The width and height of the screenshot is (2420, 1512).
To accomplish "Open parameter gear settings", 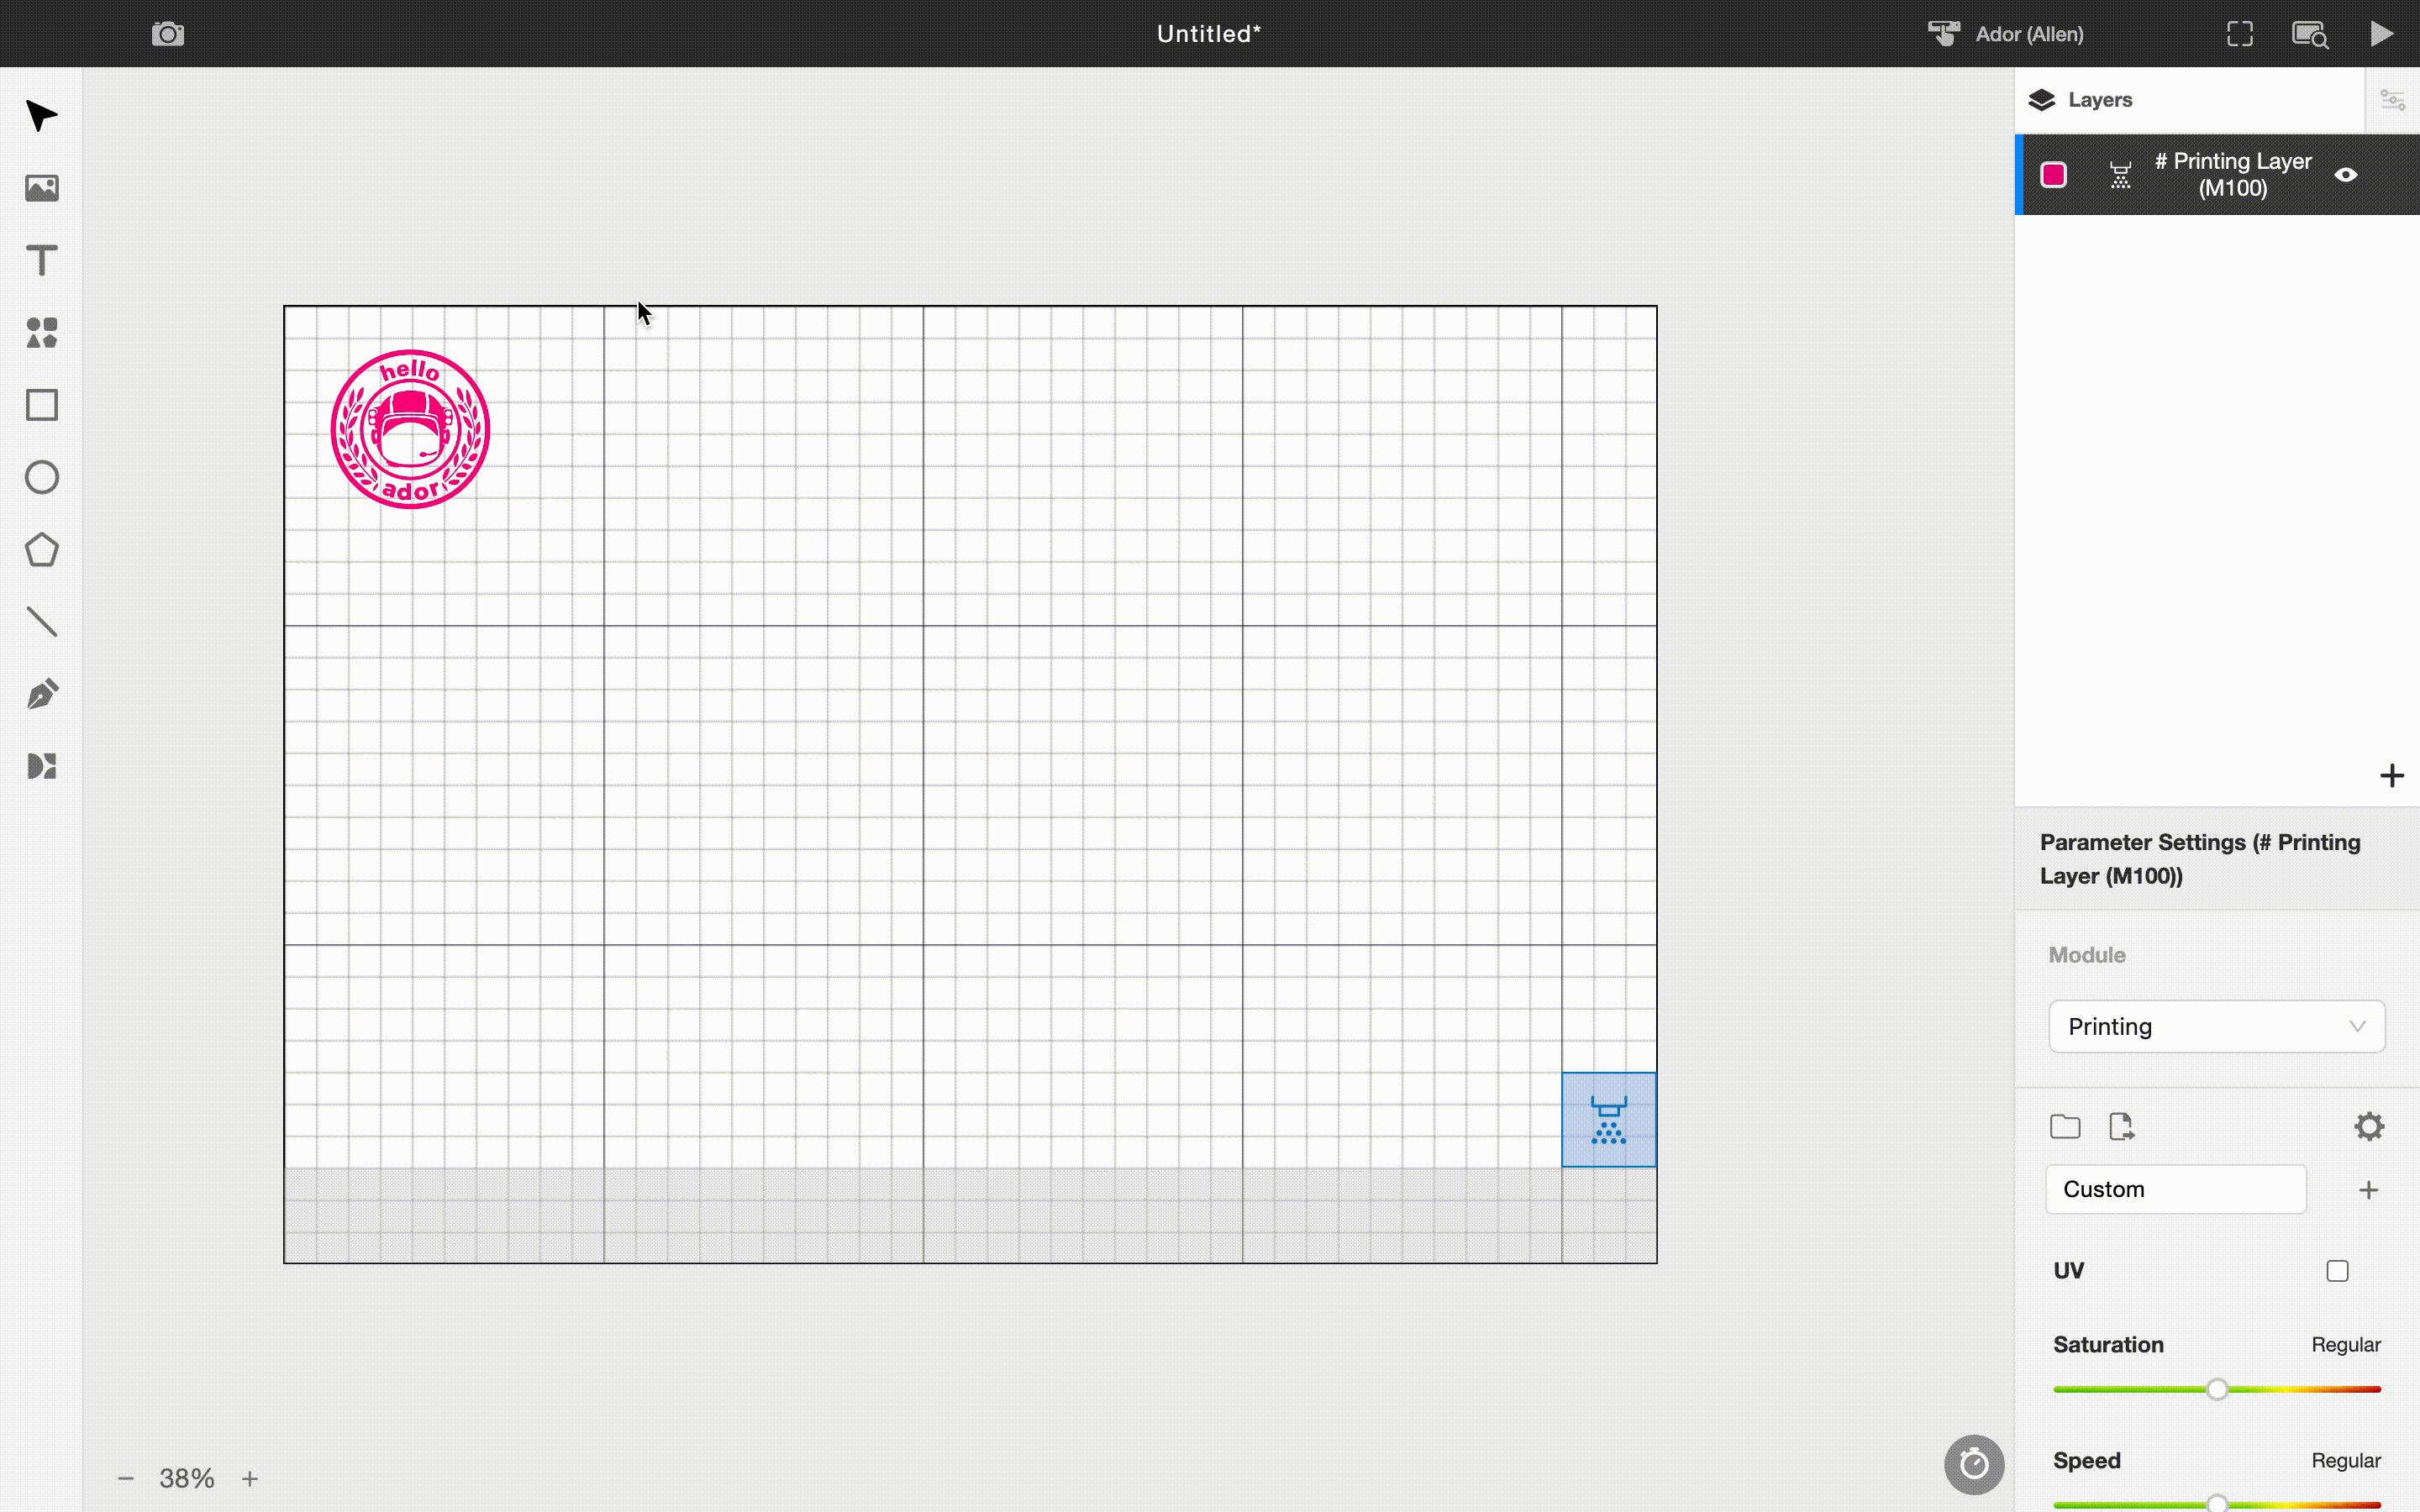I will coord(2369,1127).
